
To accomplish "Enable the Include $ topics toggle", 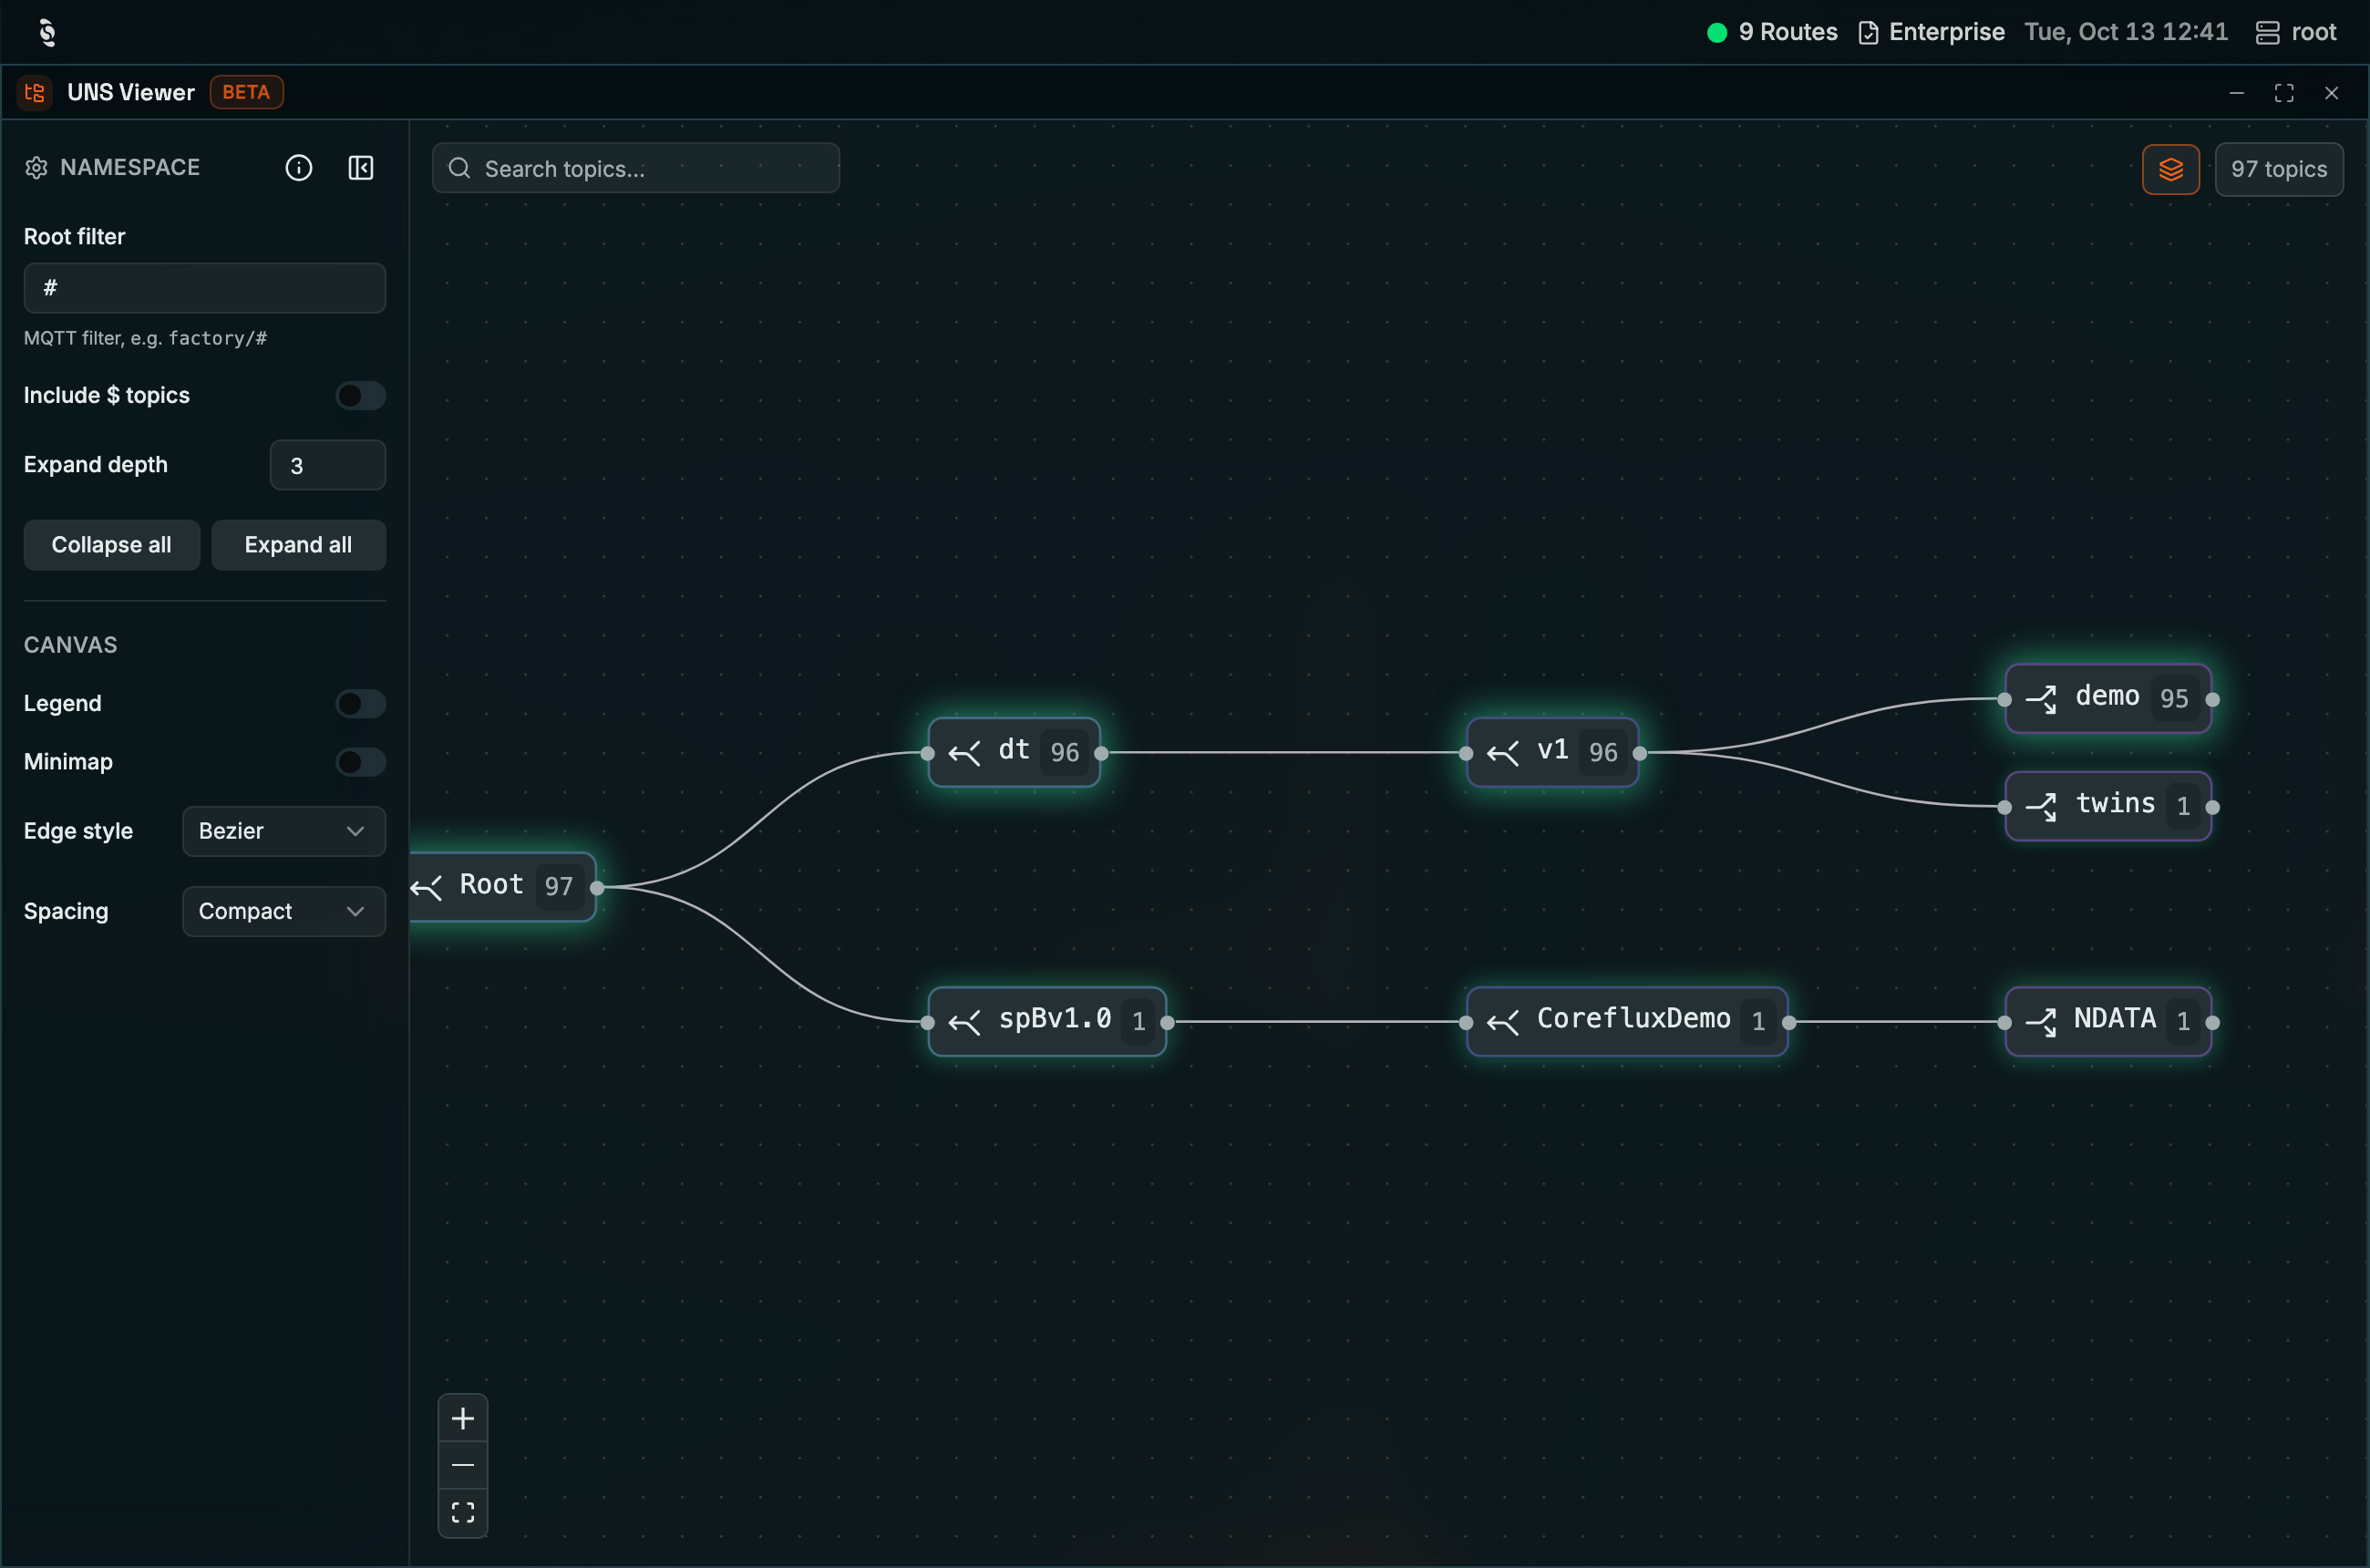I will (x=360, y=395).
